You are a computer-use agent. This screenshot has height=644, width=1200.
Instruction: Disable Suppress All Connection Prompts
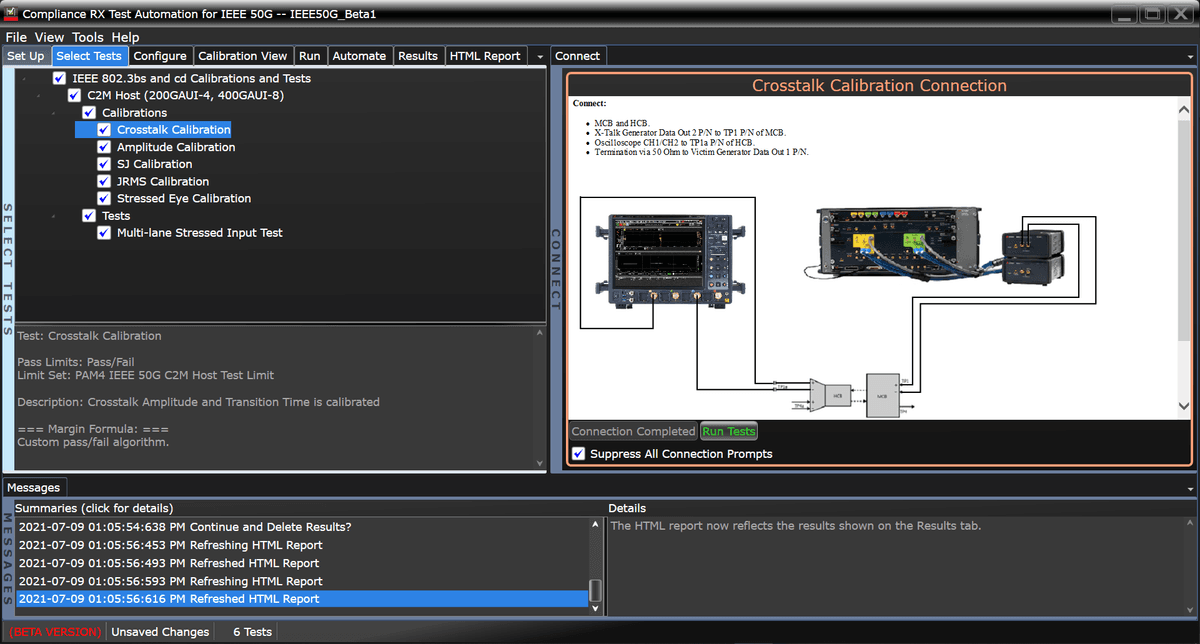577,453
